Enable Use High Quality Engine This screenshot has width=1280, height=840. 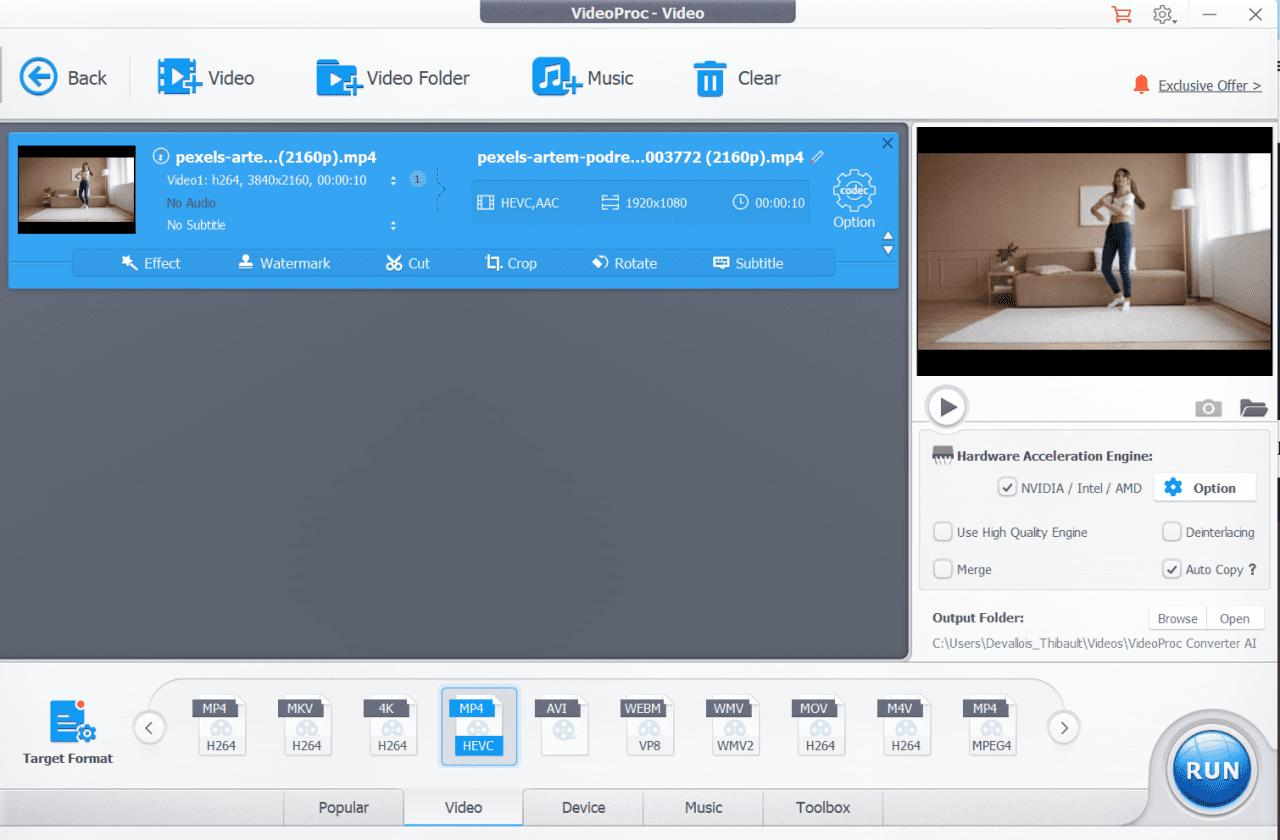(942, 532)
